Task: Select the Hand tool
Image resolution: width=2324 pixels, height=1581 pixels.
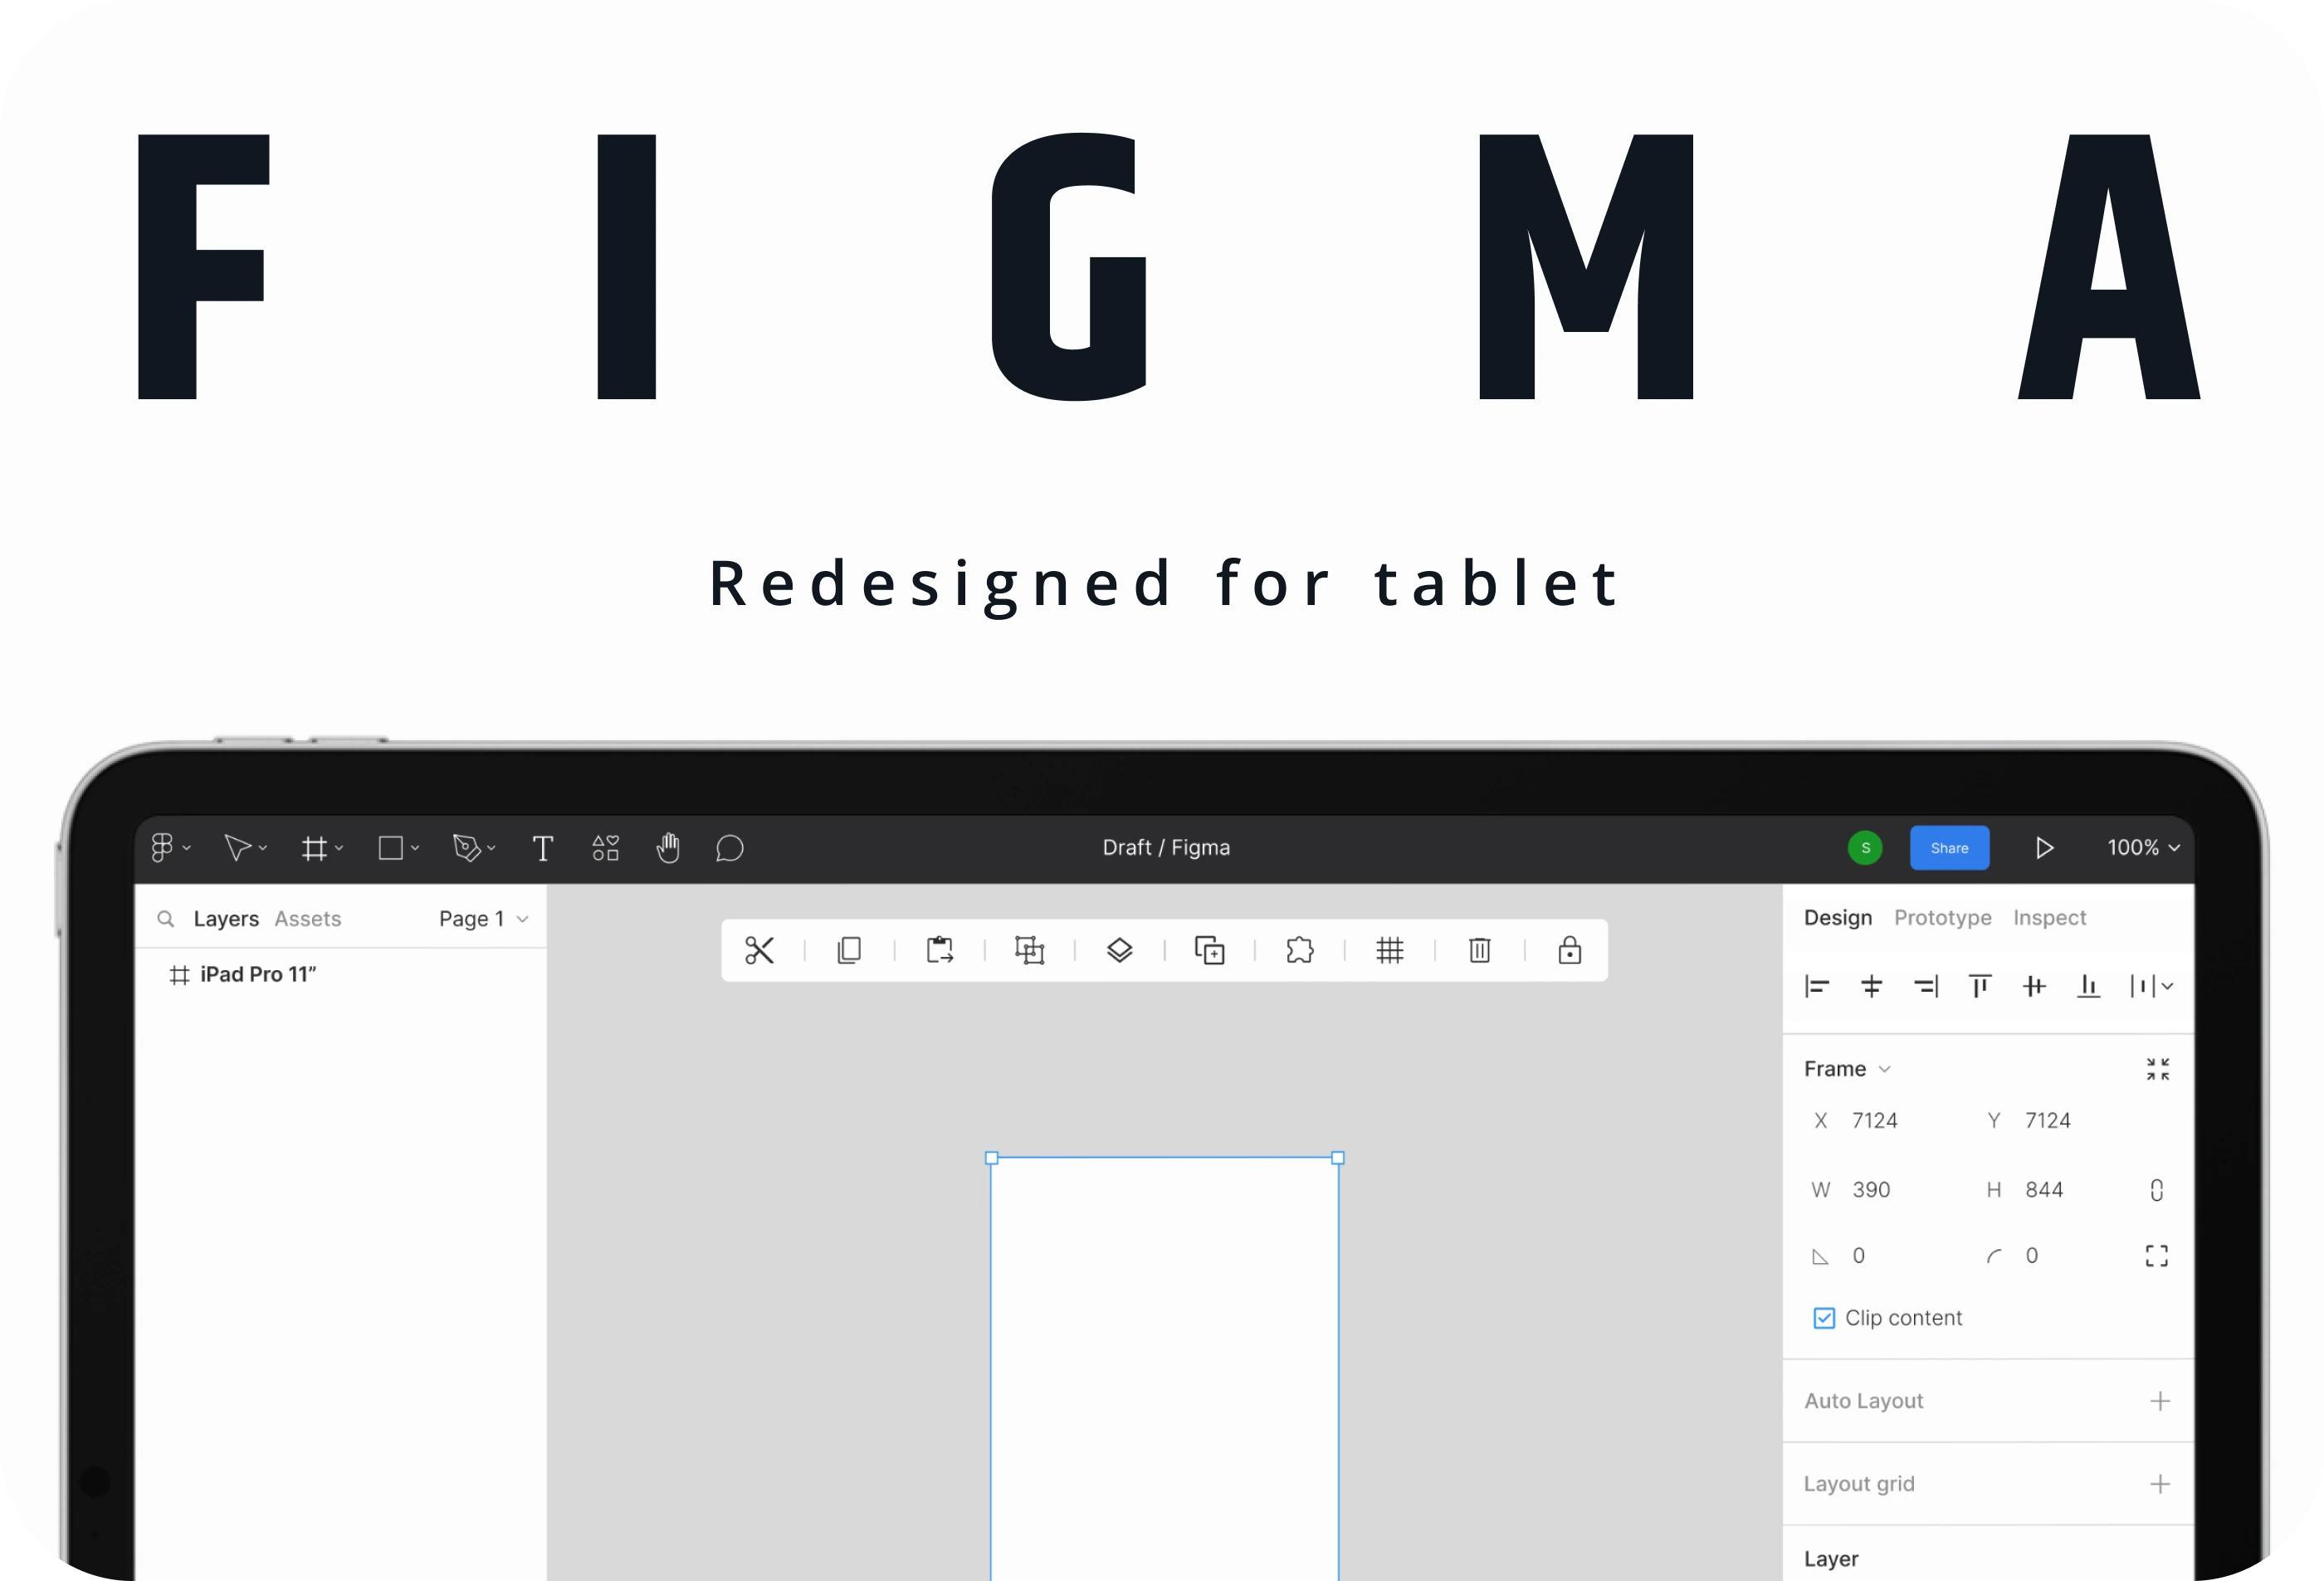Action: [668, 848]
